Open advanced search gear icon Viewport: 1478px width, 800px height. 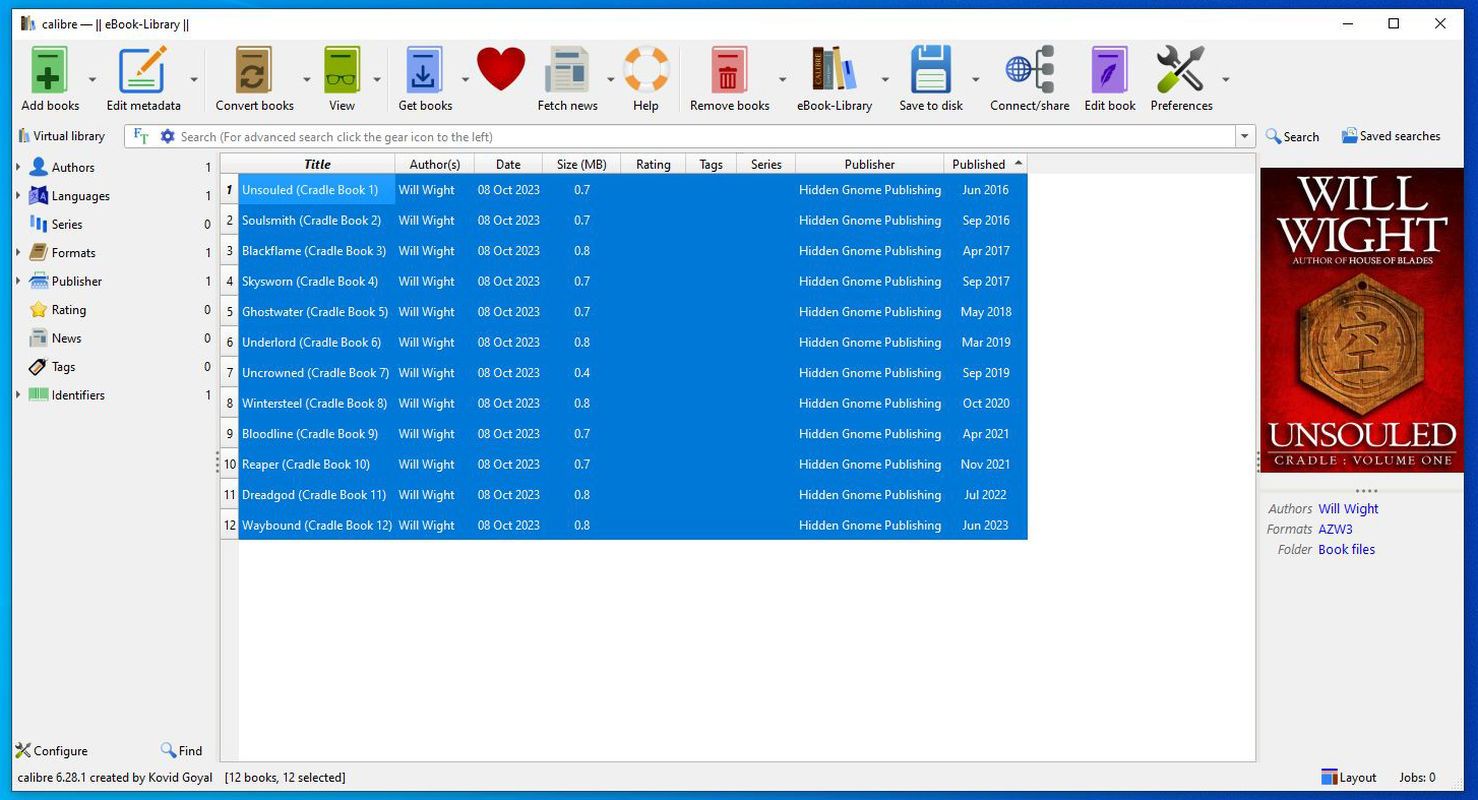(167, 136)
